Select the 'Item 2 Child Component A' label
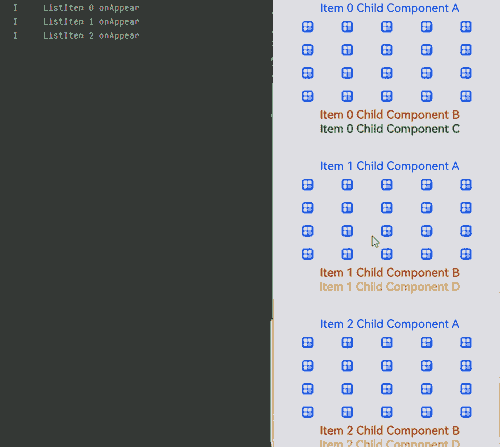This screenshot has height=447, width=500. coord(389,324)
